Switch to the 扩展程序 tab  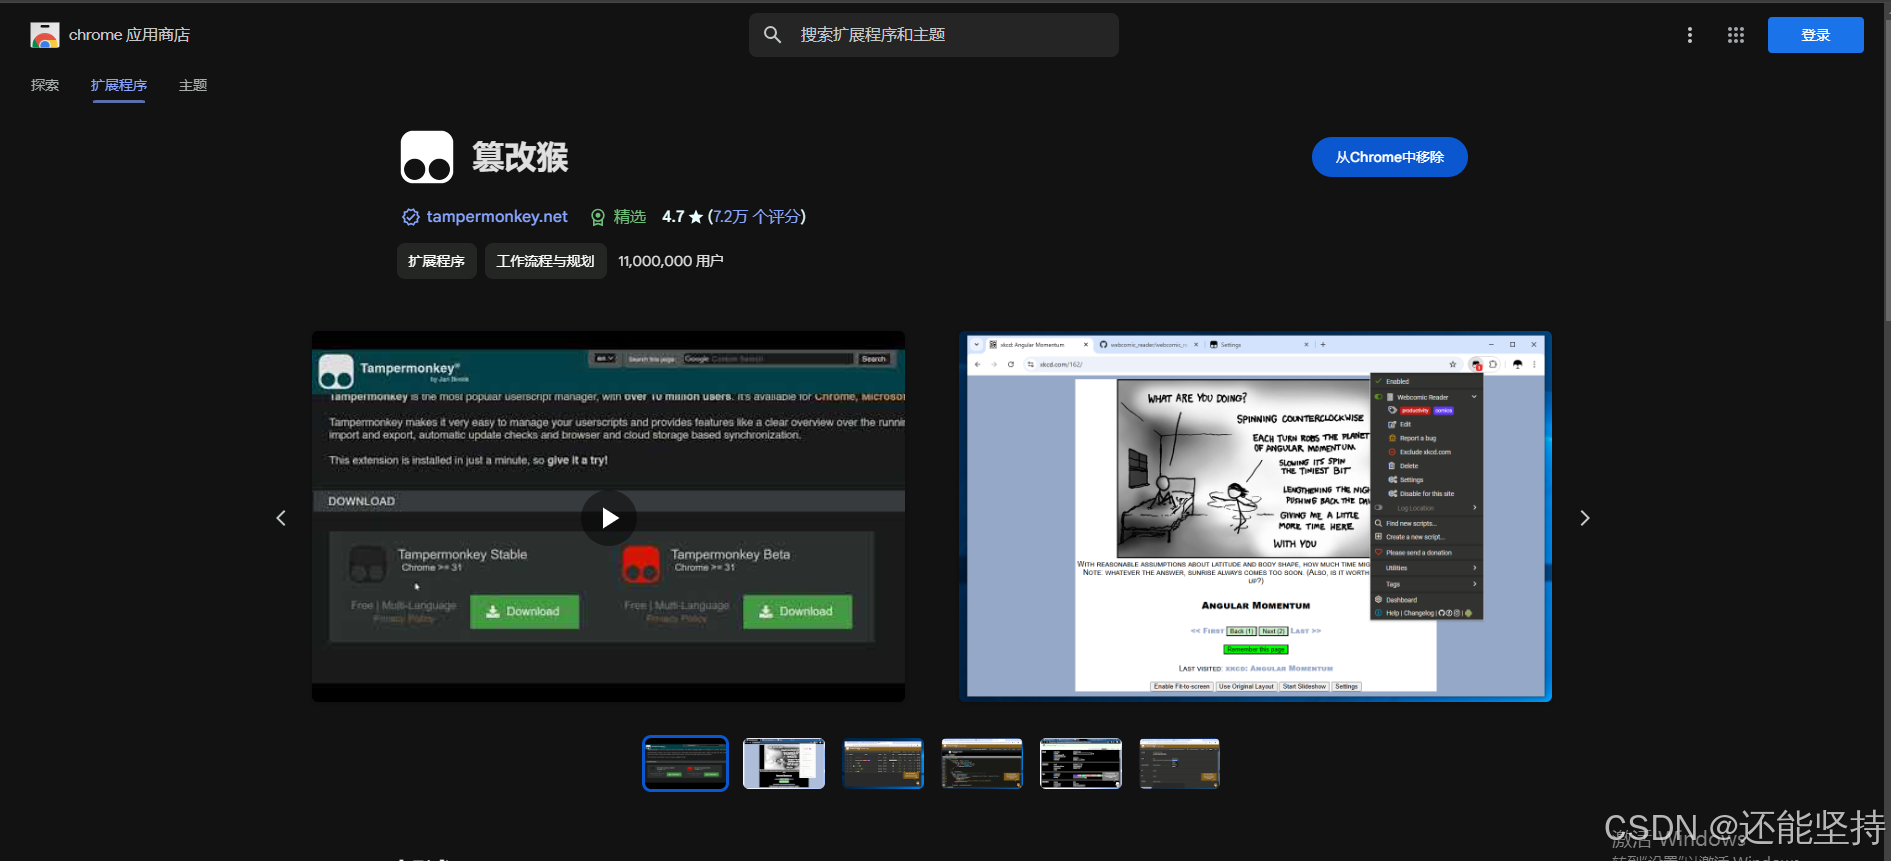pyautogui.click(x=119, y=85)
